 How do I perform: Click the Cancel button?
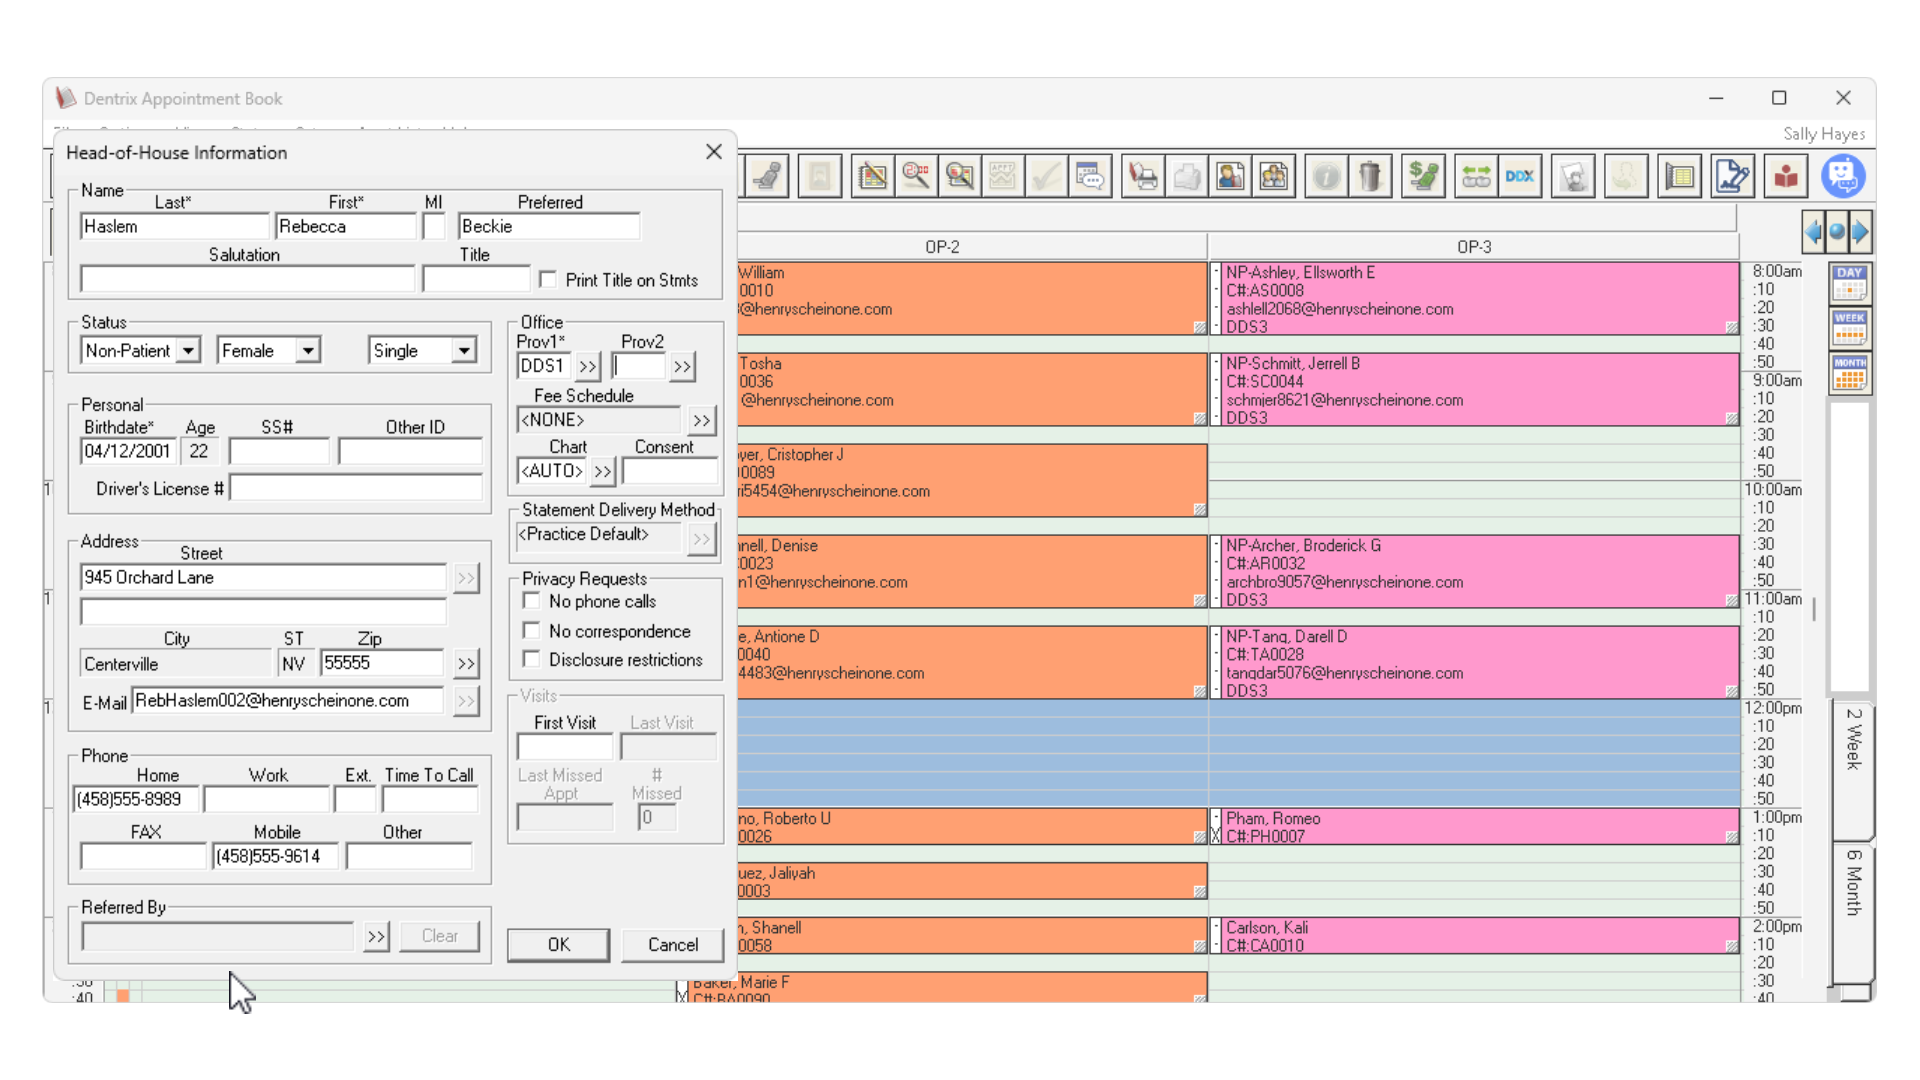(673, 945)
